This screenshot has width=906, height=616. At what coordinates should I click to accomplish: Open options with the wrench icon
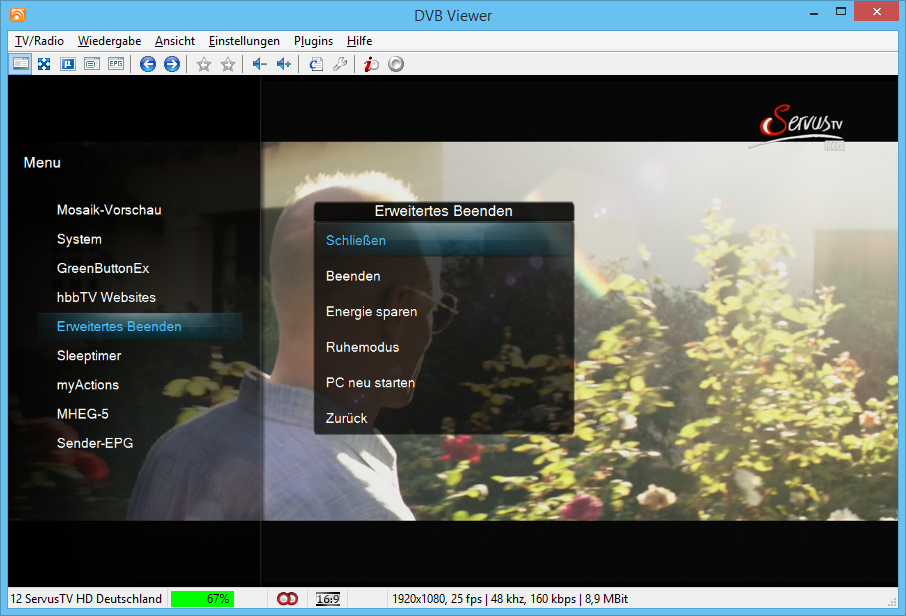[340, 64]
